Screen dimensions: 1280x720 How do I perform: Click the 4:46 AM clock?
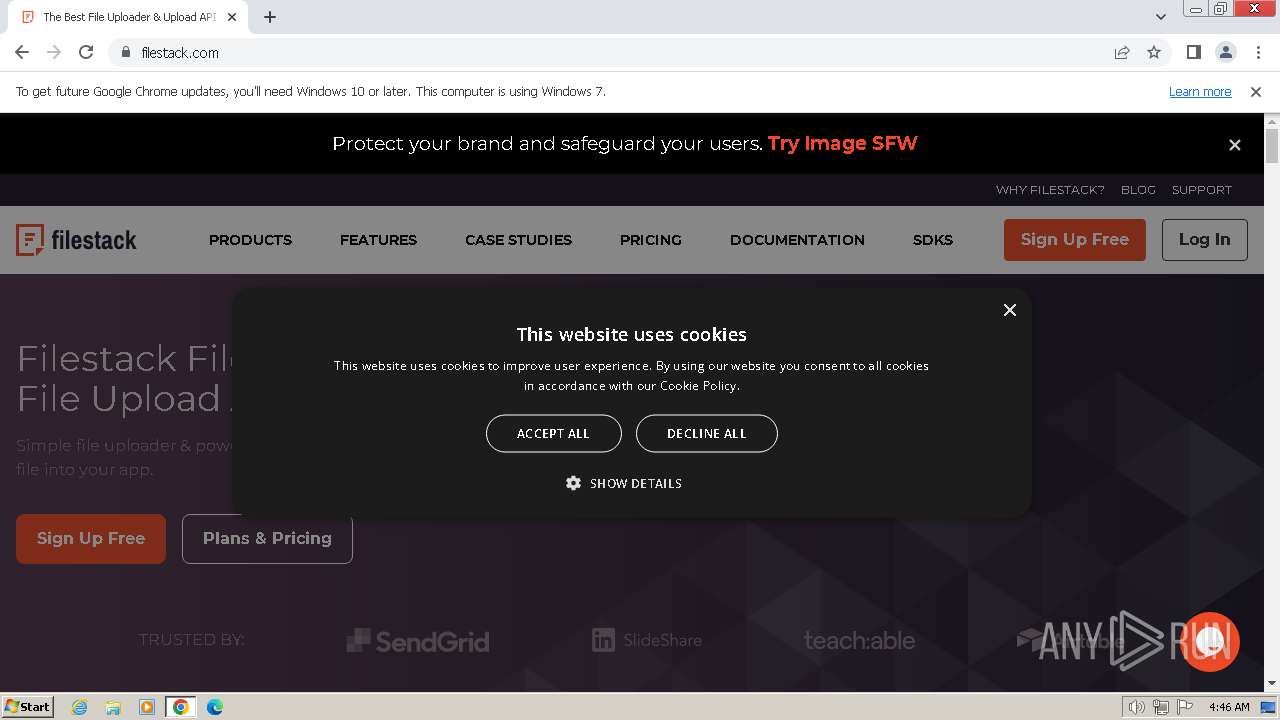(1229, 707)
